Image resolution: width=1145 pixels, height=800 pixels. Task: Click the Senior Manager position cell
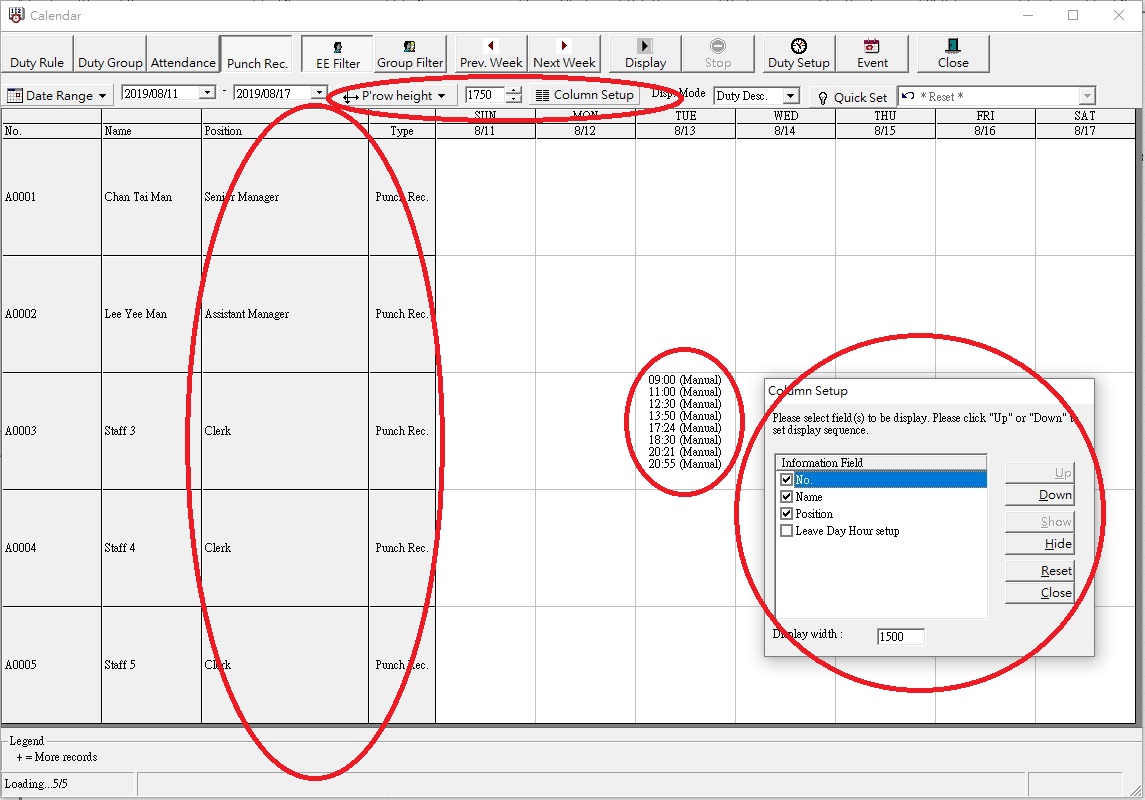click(x=285, y=197)
